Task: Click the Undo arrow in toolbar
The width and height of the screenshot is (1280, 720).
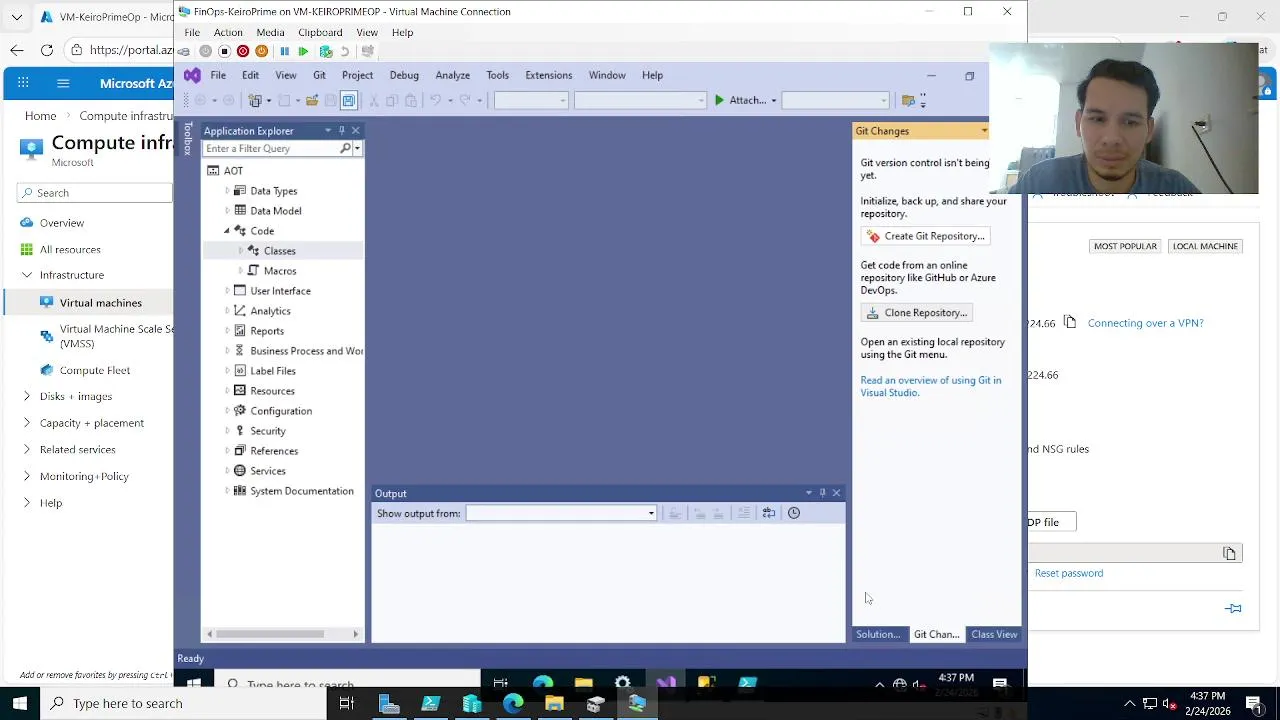Action: (x=435, y=100)
